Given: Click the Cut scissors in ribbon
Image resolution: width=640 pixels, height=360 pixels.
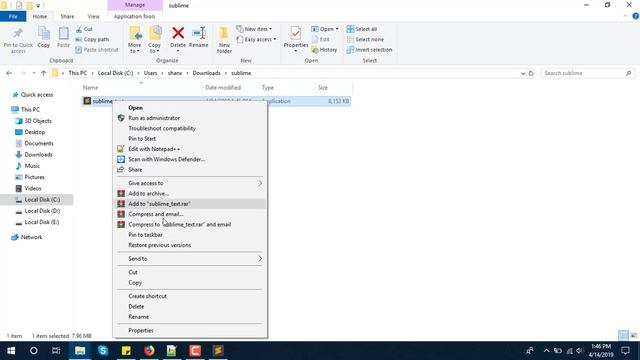Looking at the screenshot, I should pyautogui.click(x=84, y=29).
